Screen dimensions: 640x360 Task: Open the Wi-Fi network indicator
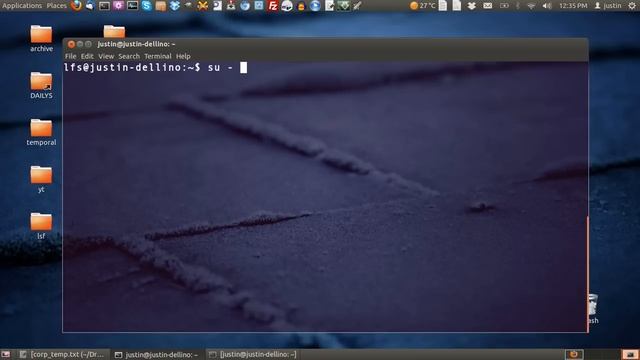pos(531,6)
